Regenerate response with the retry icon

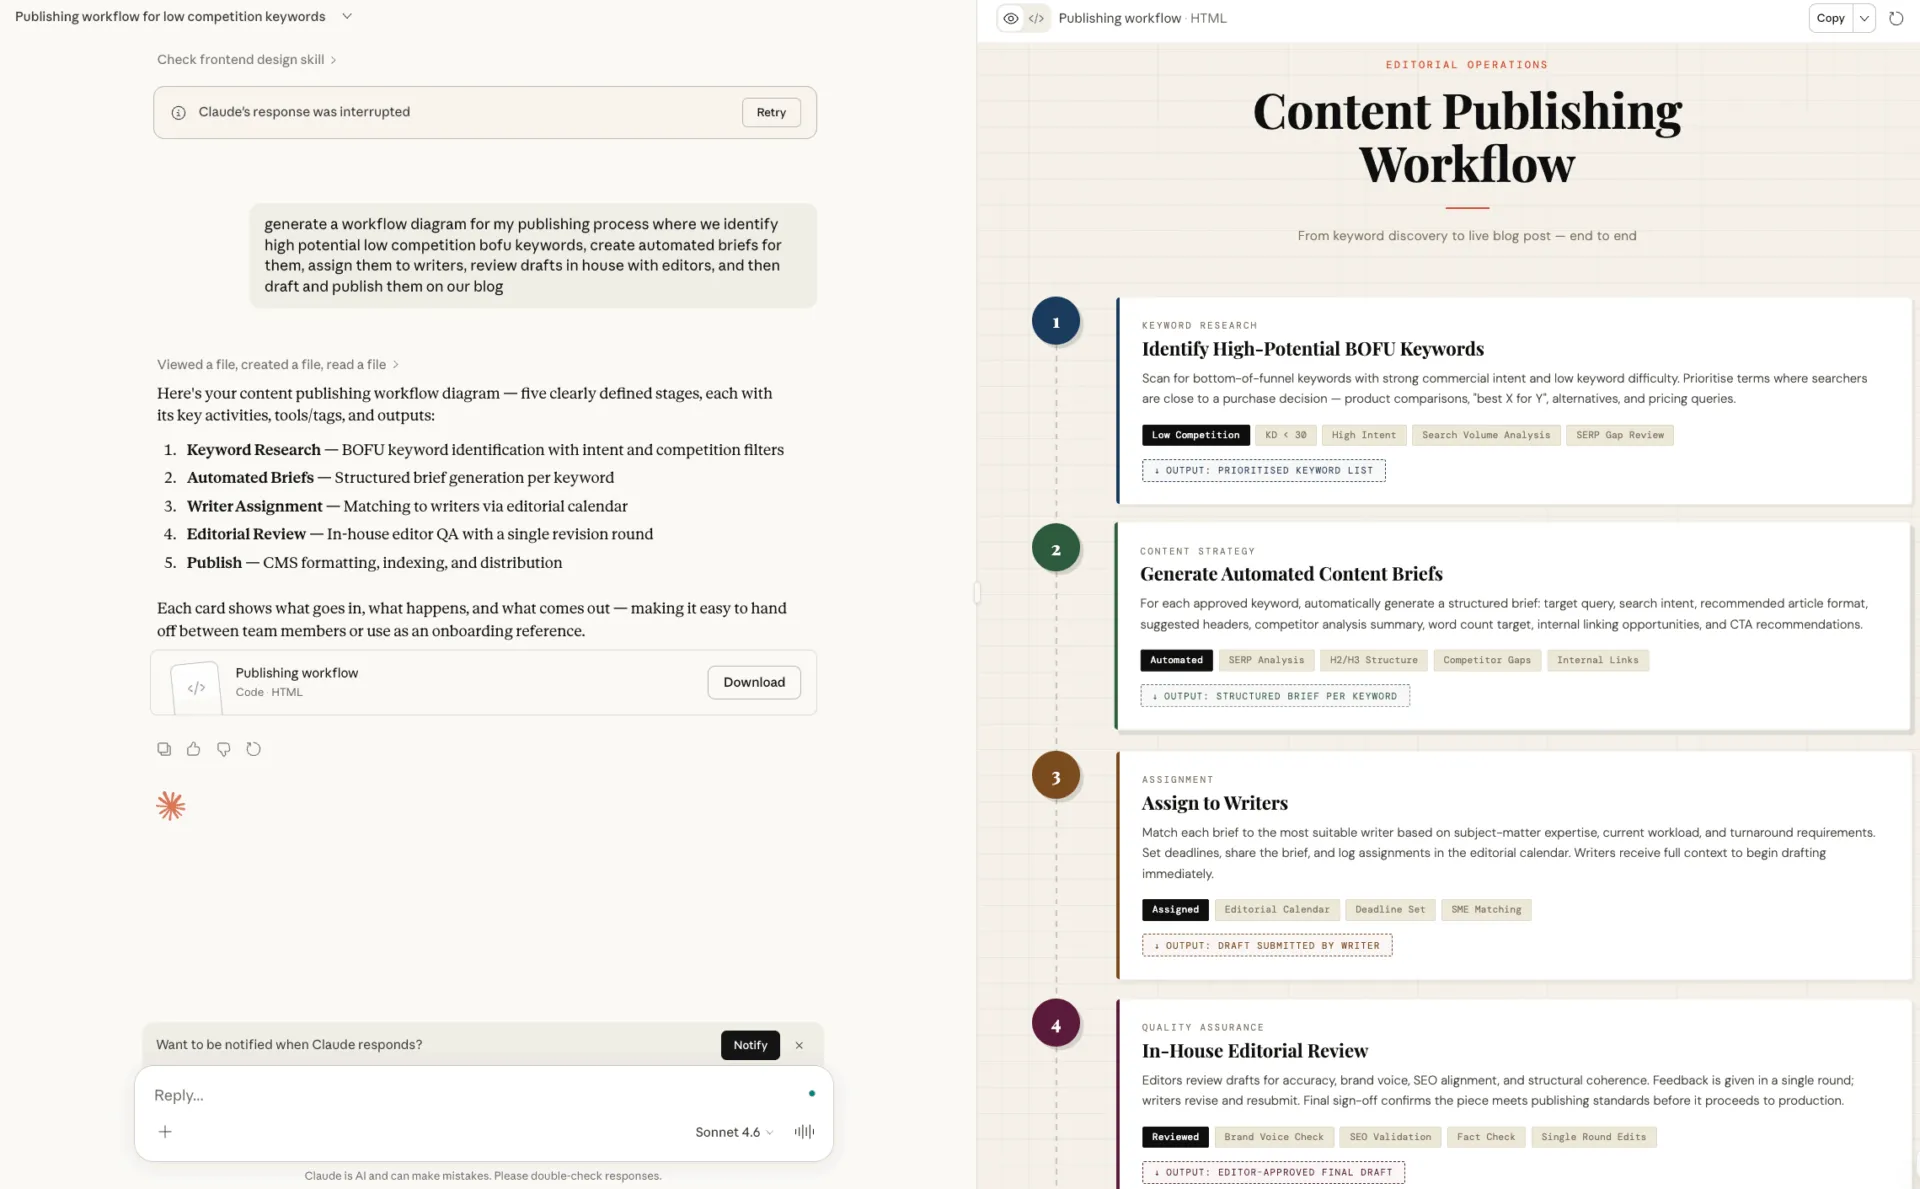(254, 749)
